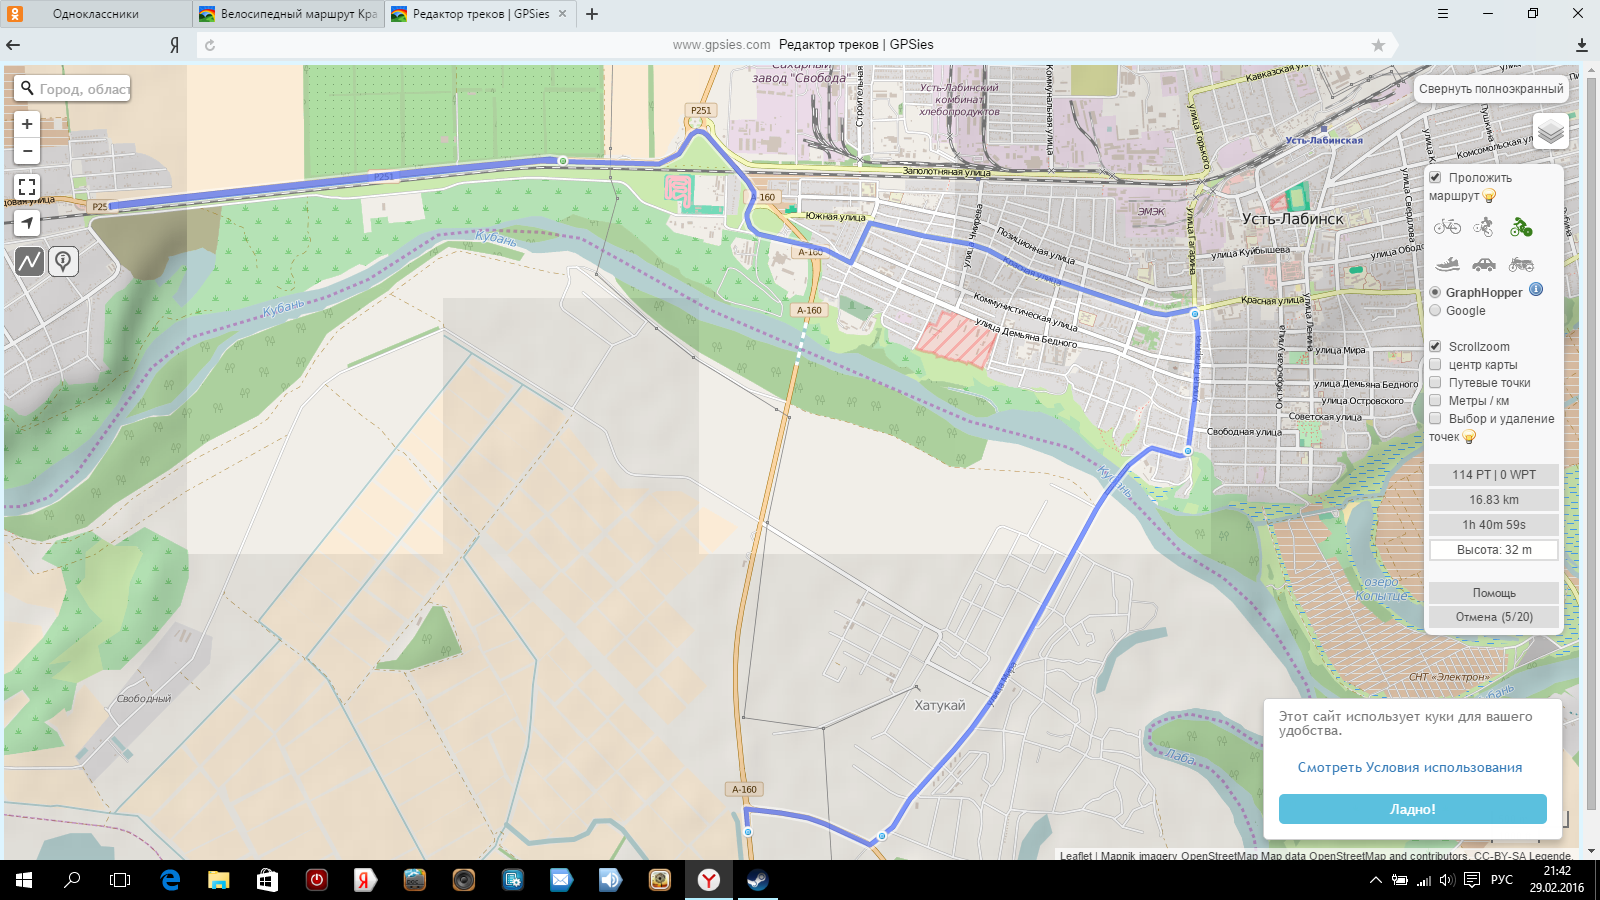Select the car routing mode icon
This screenshot has height=900, width=1600.
tap(1484, 264)
